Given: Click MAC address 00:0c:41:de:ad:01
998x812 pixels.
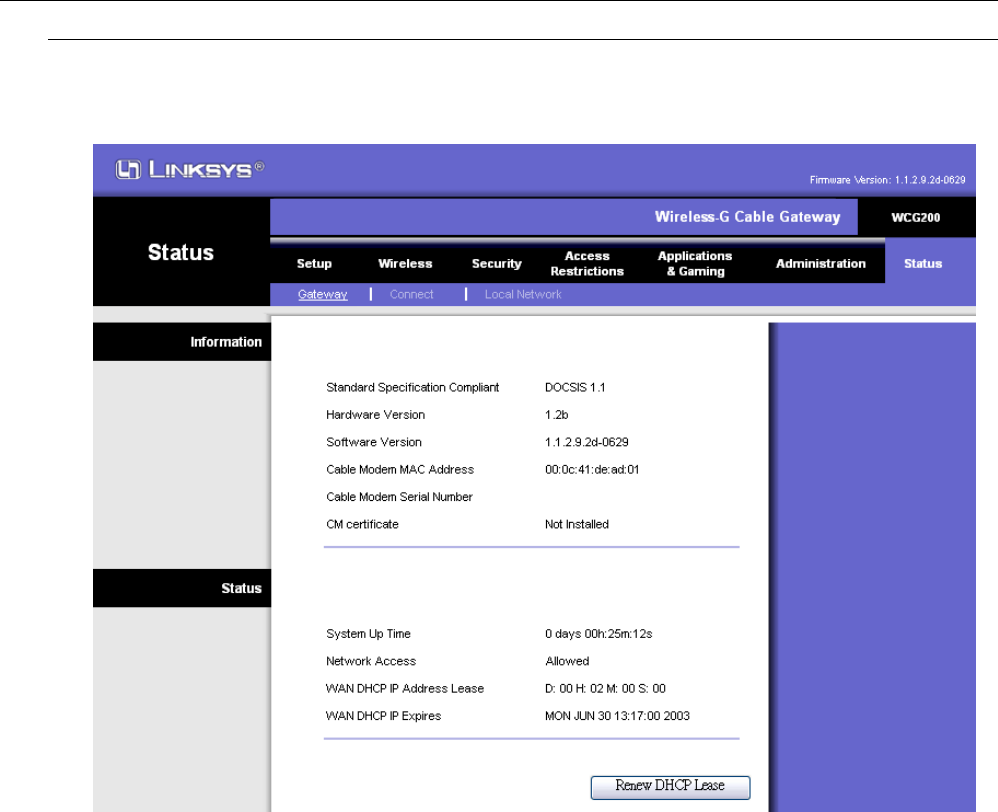Looking at the screenshot, I should click(592, 470).
